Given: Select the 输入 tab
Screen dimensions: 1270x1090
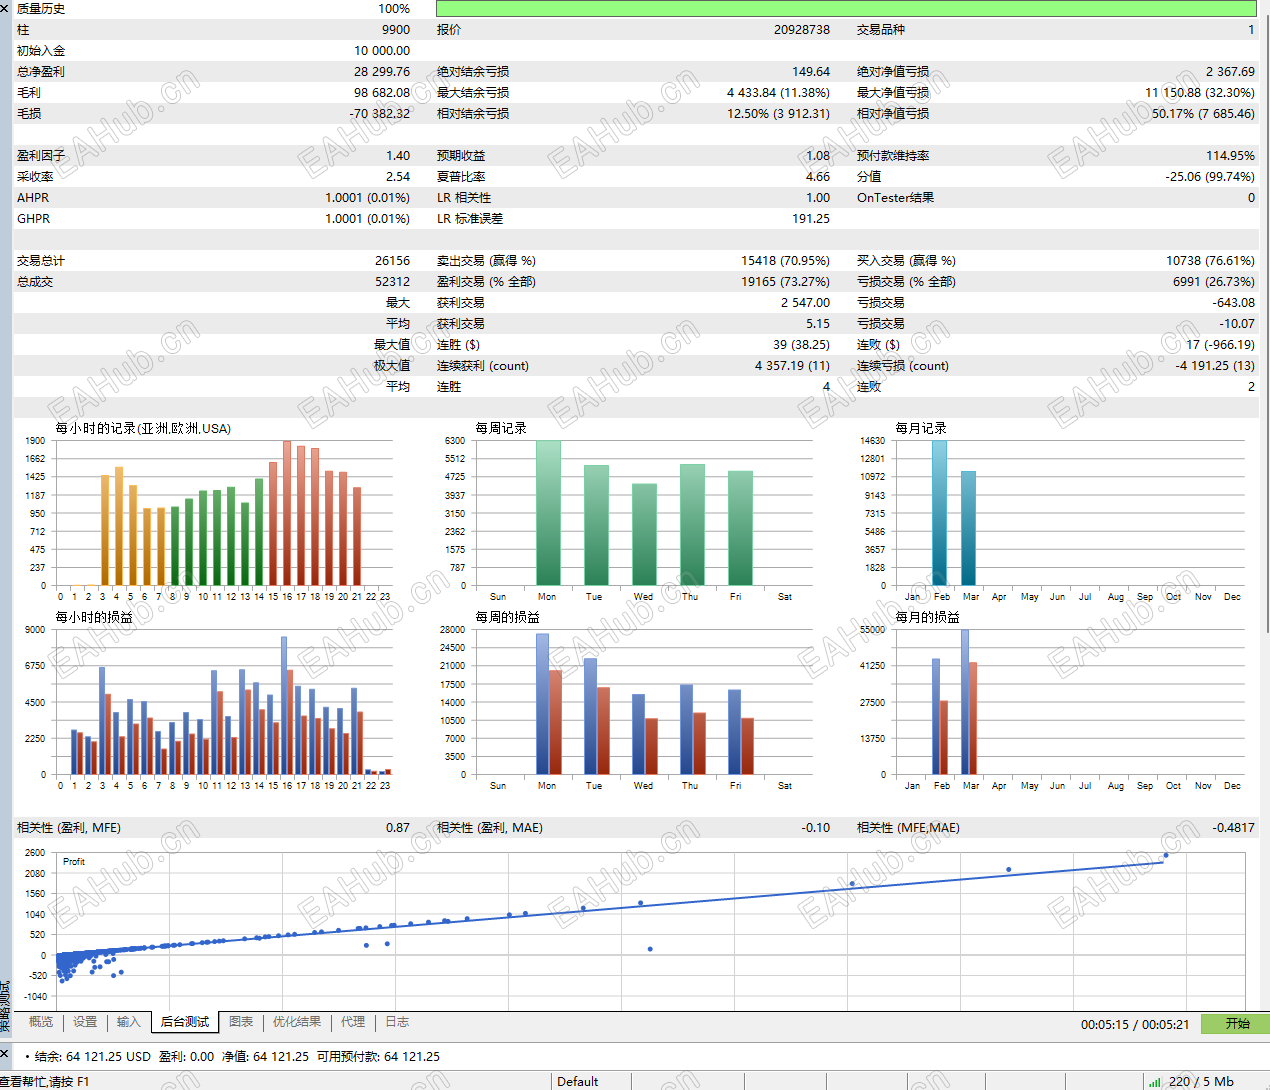Looking at the screenshot, I should coord(128,1022).
